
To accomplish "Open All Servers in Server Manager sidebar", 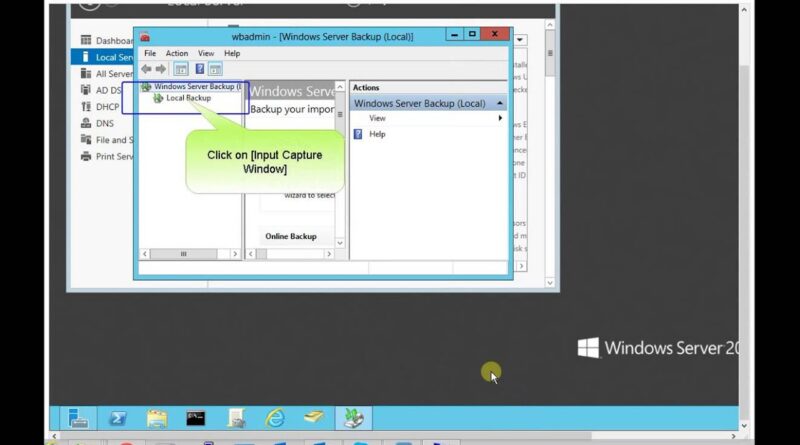I will click(x=107, y=74).
